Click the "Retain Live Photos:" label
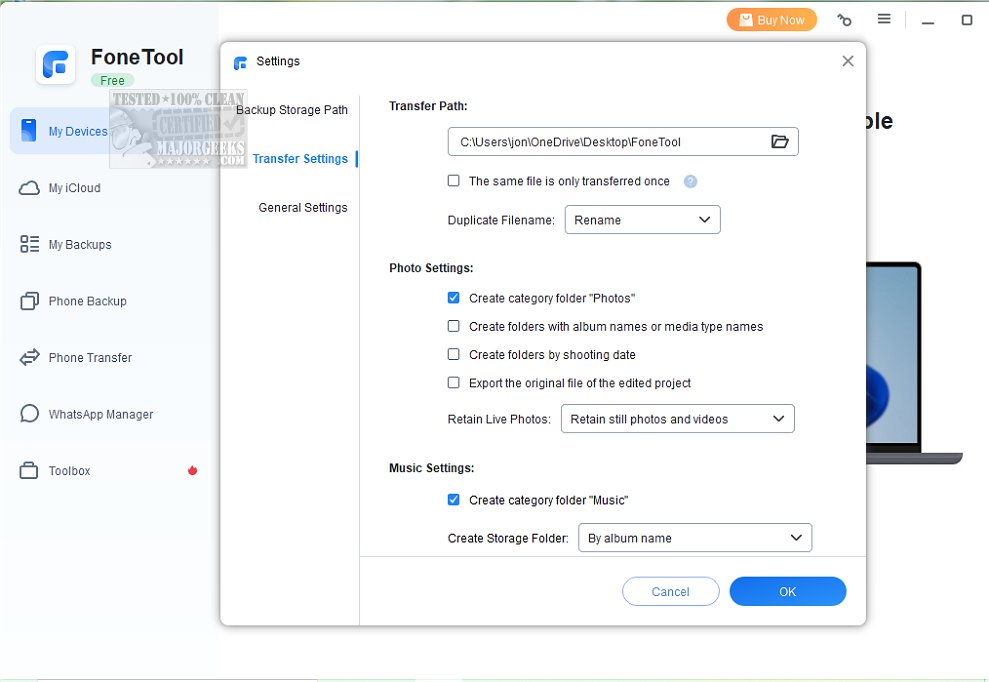 tap(499, 420)
